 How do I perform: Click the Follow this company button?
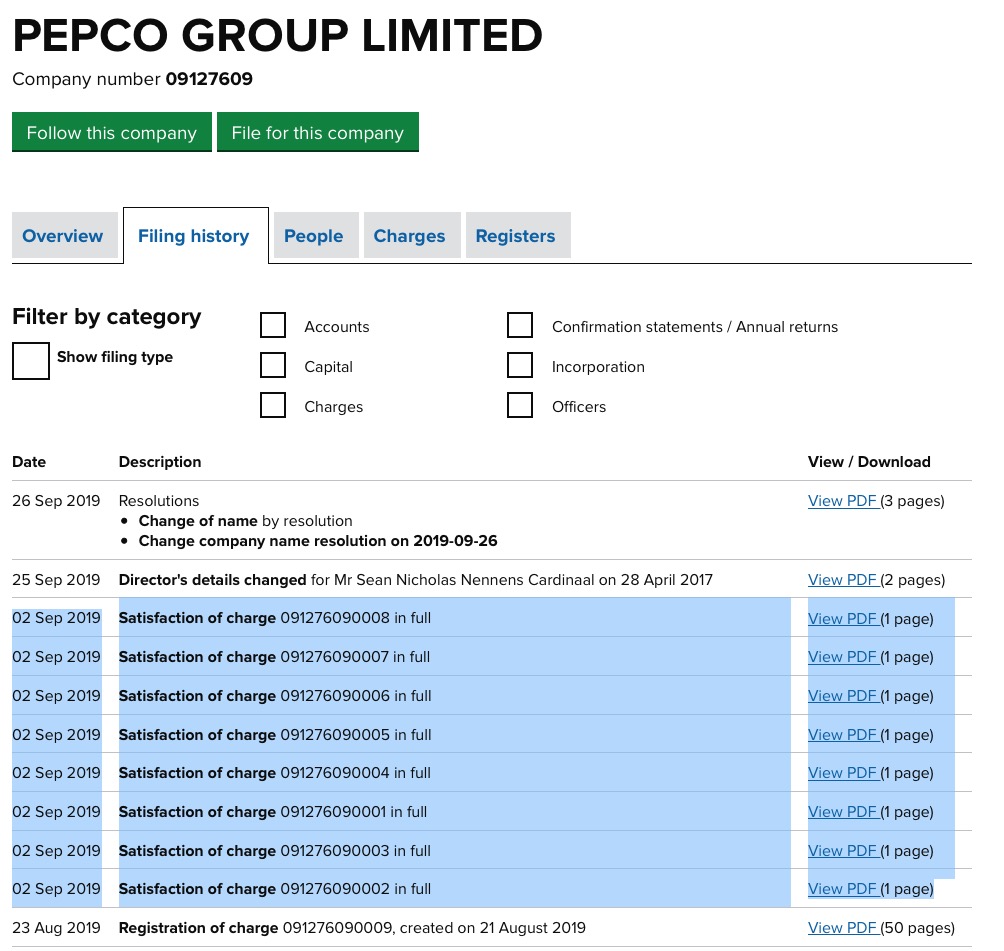click(x=112, y=133)
